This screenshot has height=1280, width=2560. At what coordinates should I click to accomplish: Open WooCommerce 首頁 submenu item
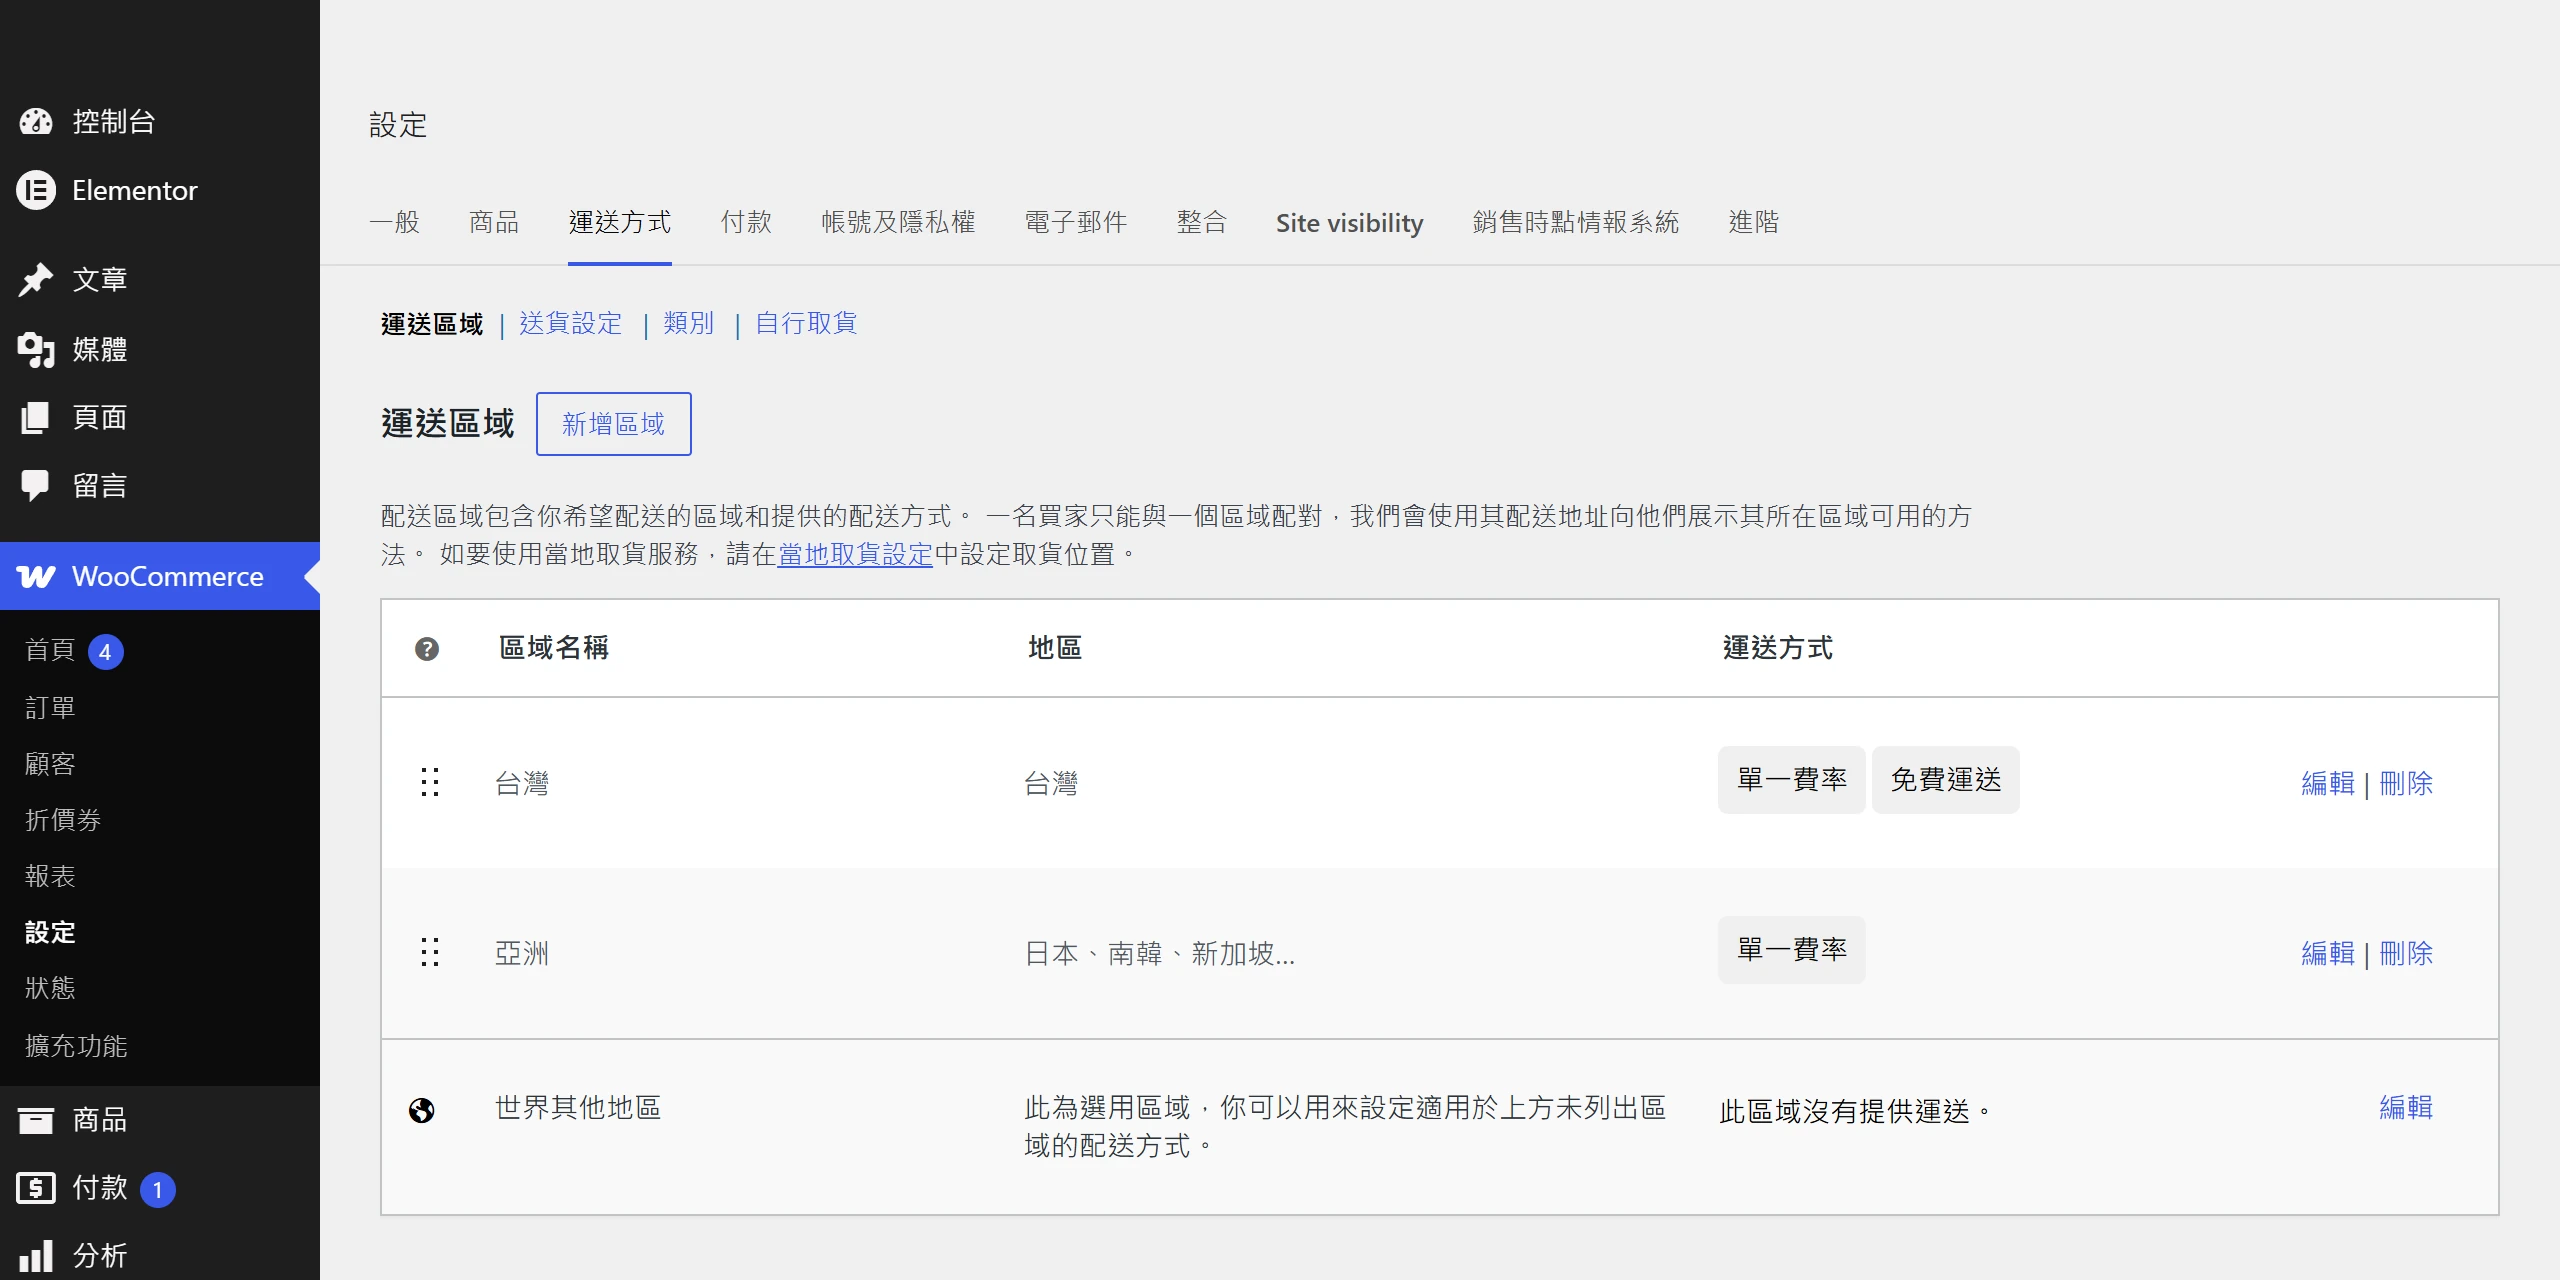coord(50,650)
